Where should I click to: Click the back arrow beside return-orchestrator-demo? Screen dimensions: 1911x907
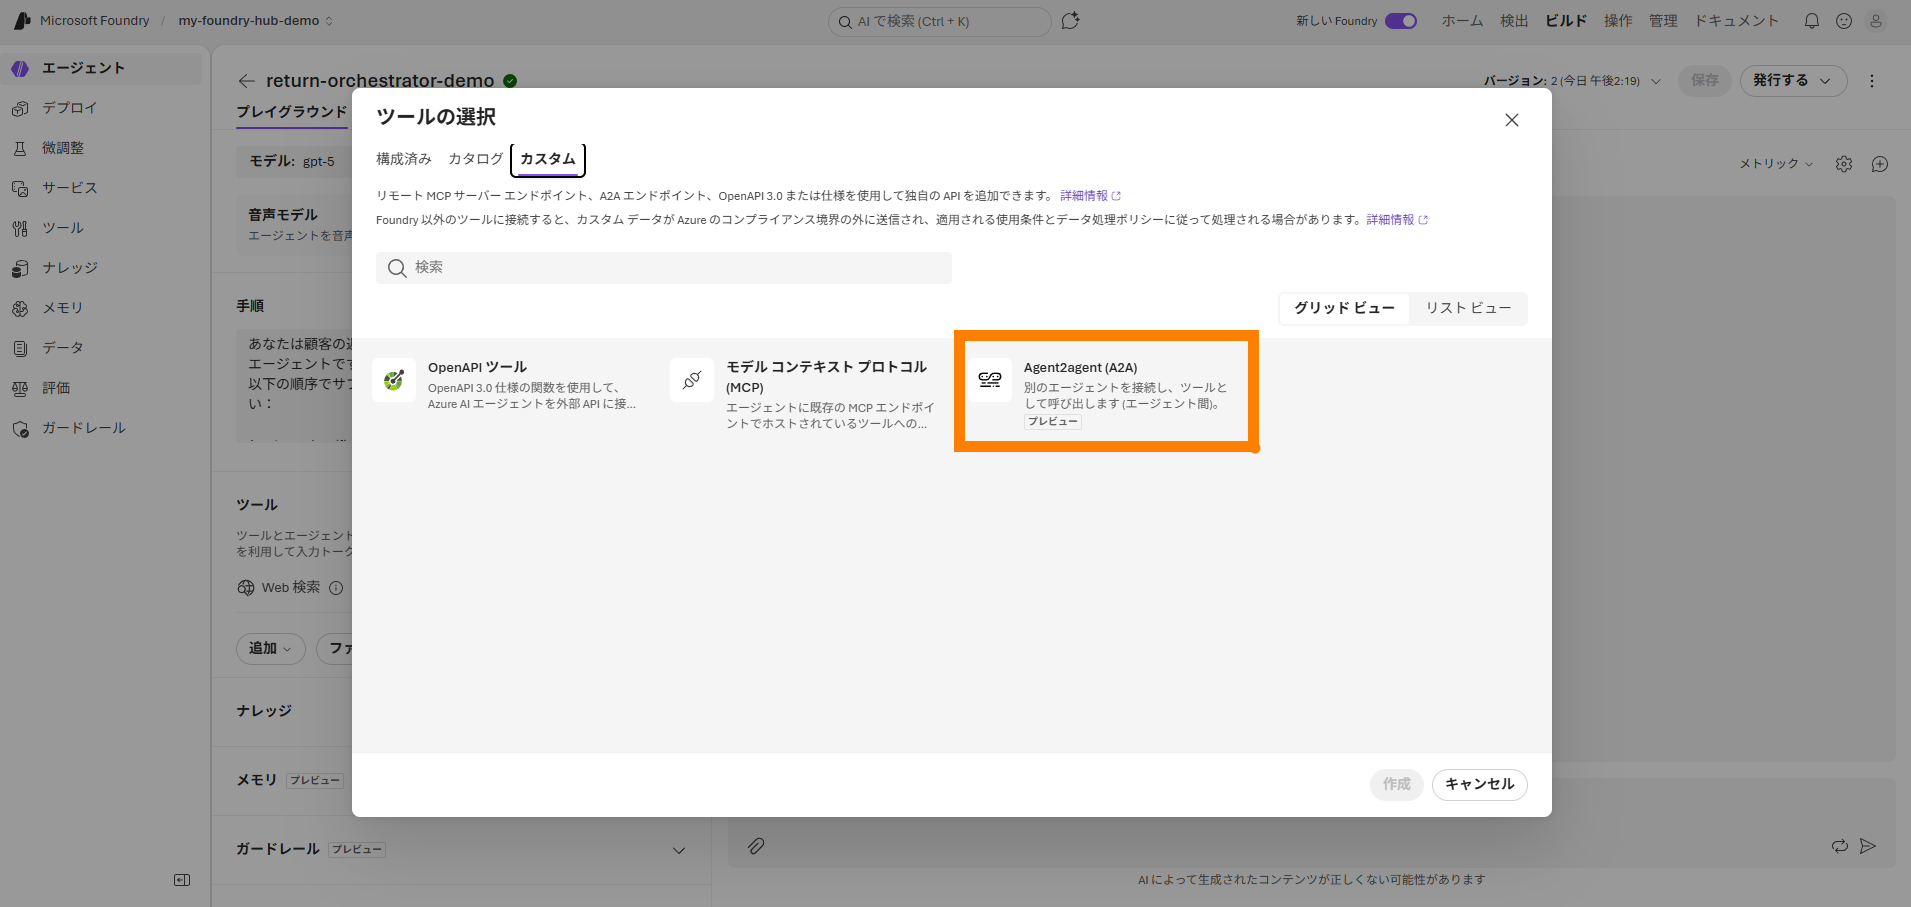click(x=247, y=81)
